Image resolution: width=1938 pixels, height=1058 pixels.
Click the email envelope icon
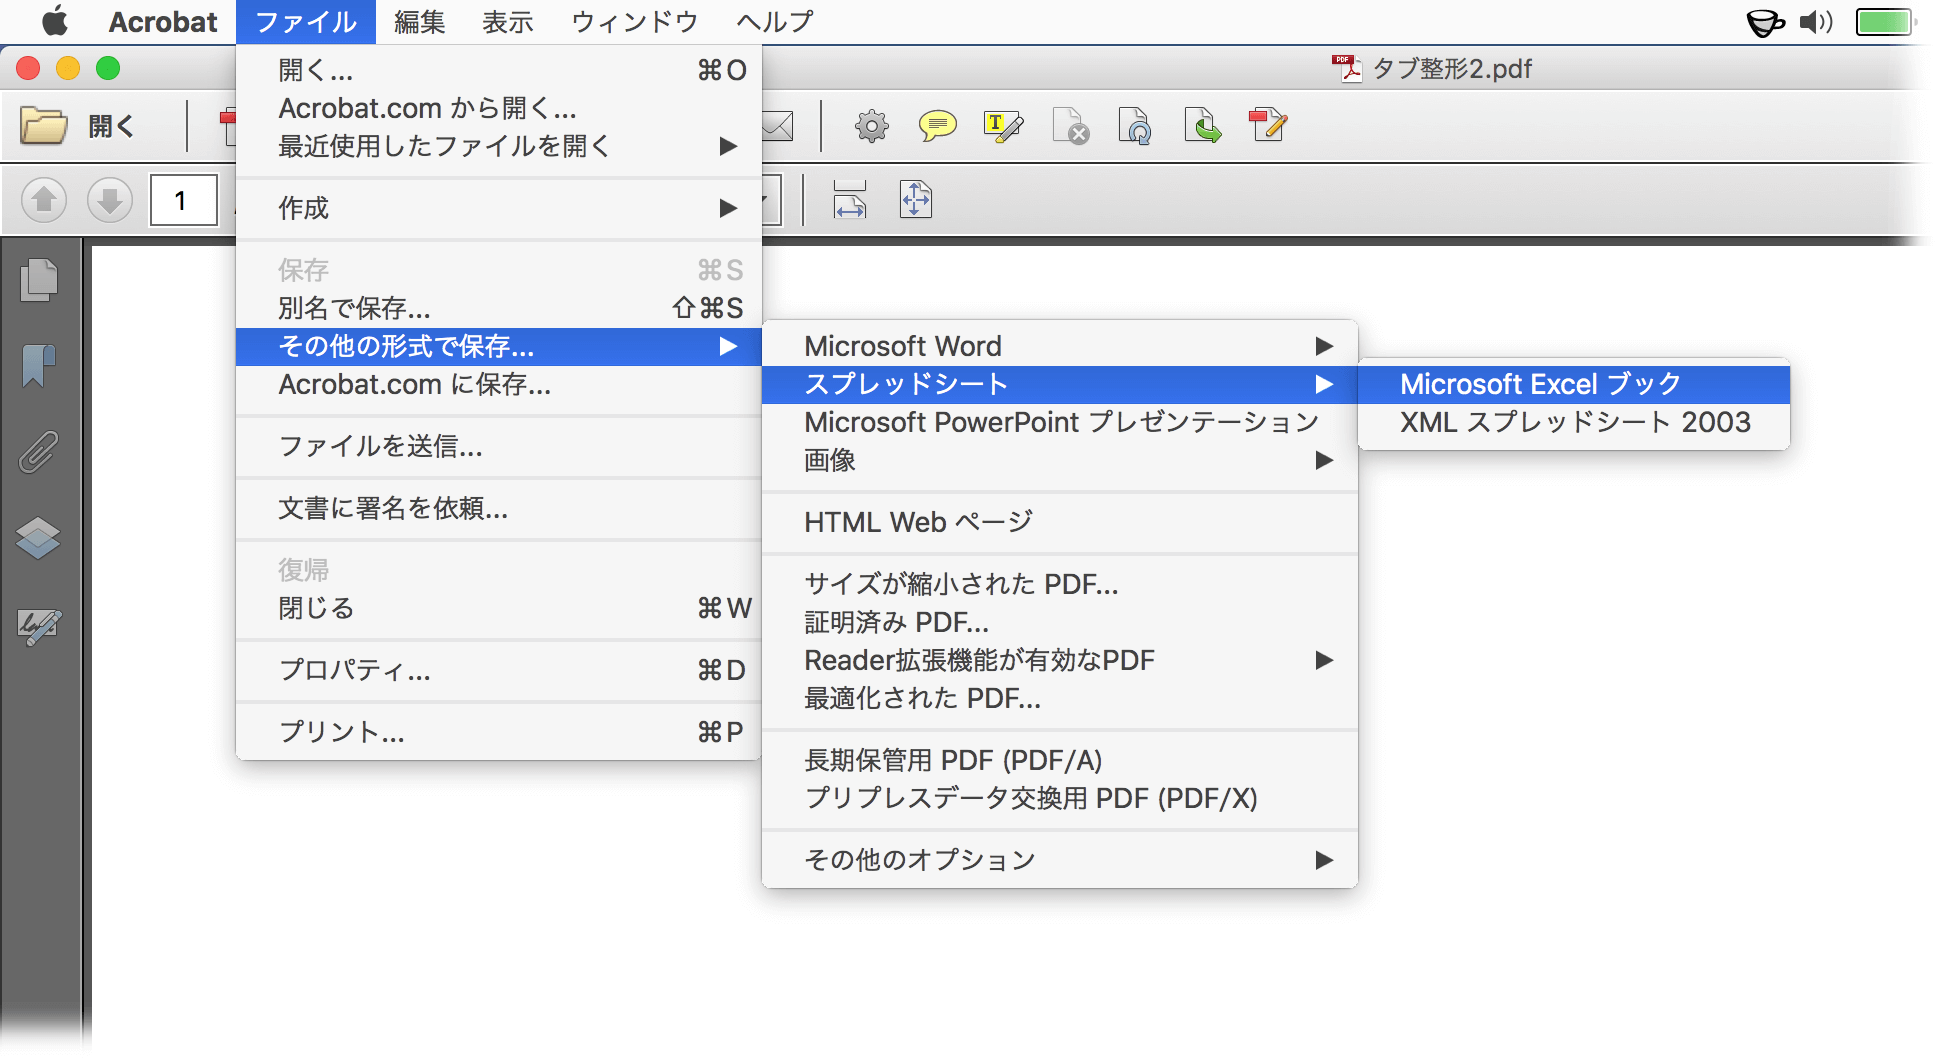click(x=778, y=127)
